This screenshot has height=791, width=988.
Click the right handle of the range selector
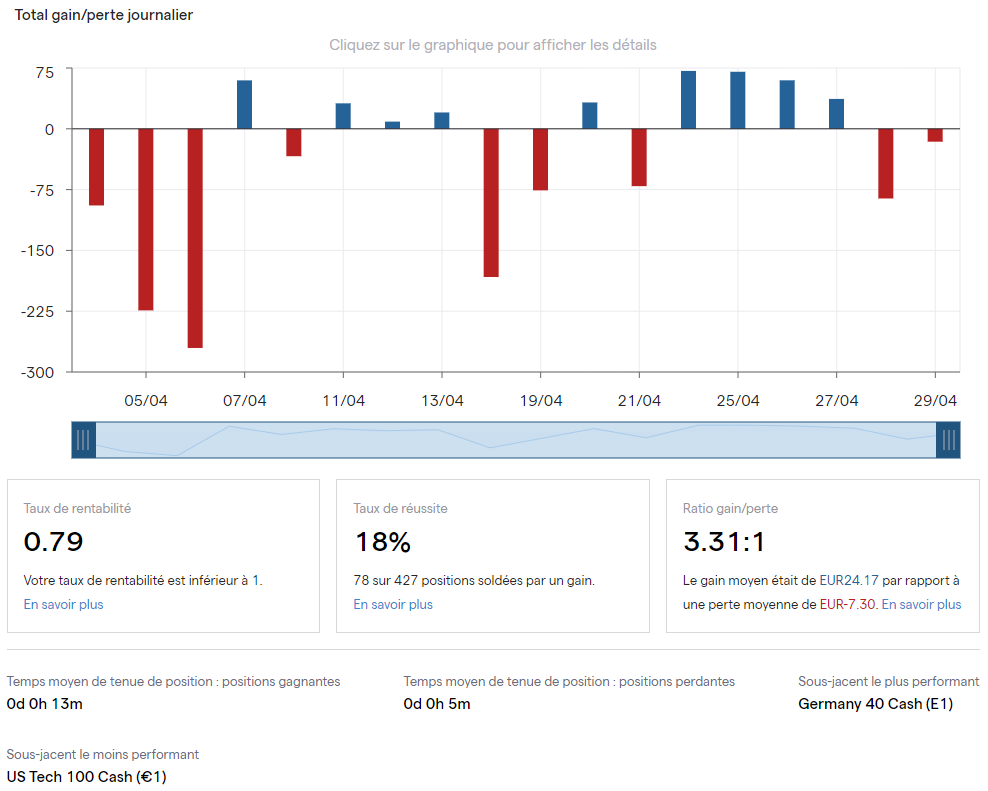point(948,440)
